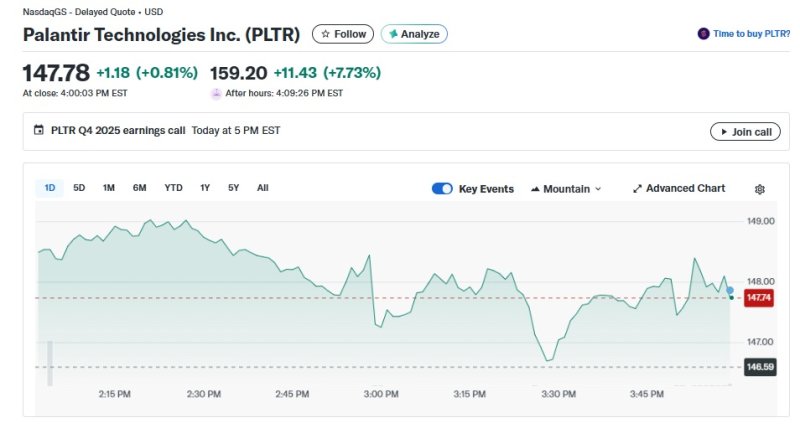Click the sparkle icon in Analyze button

393,34
